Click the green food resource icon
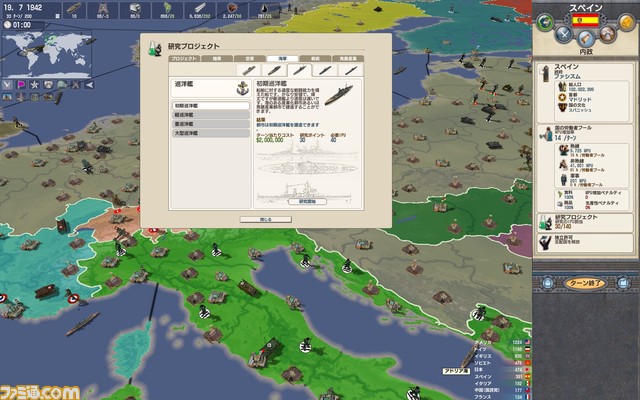This screenshot has width=640, height=400. click(x=168, y=8)
